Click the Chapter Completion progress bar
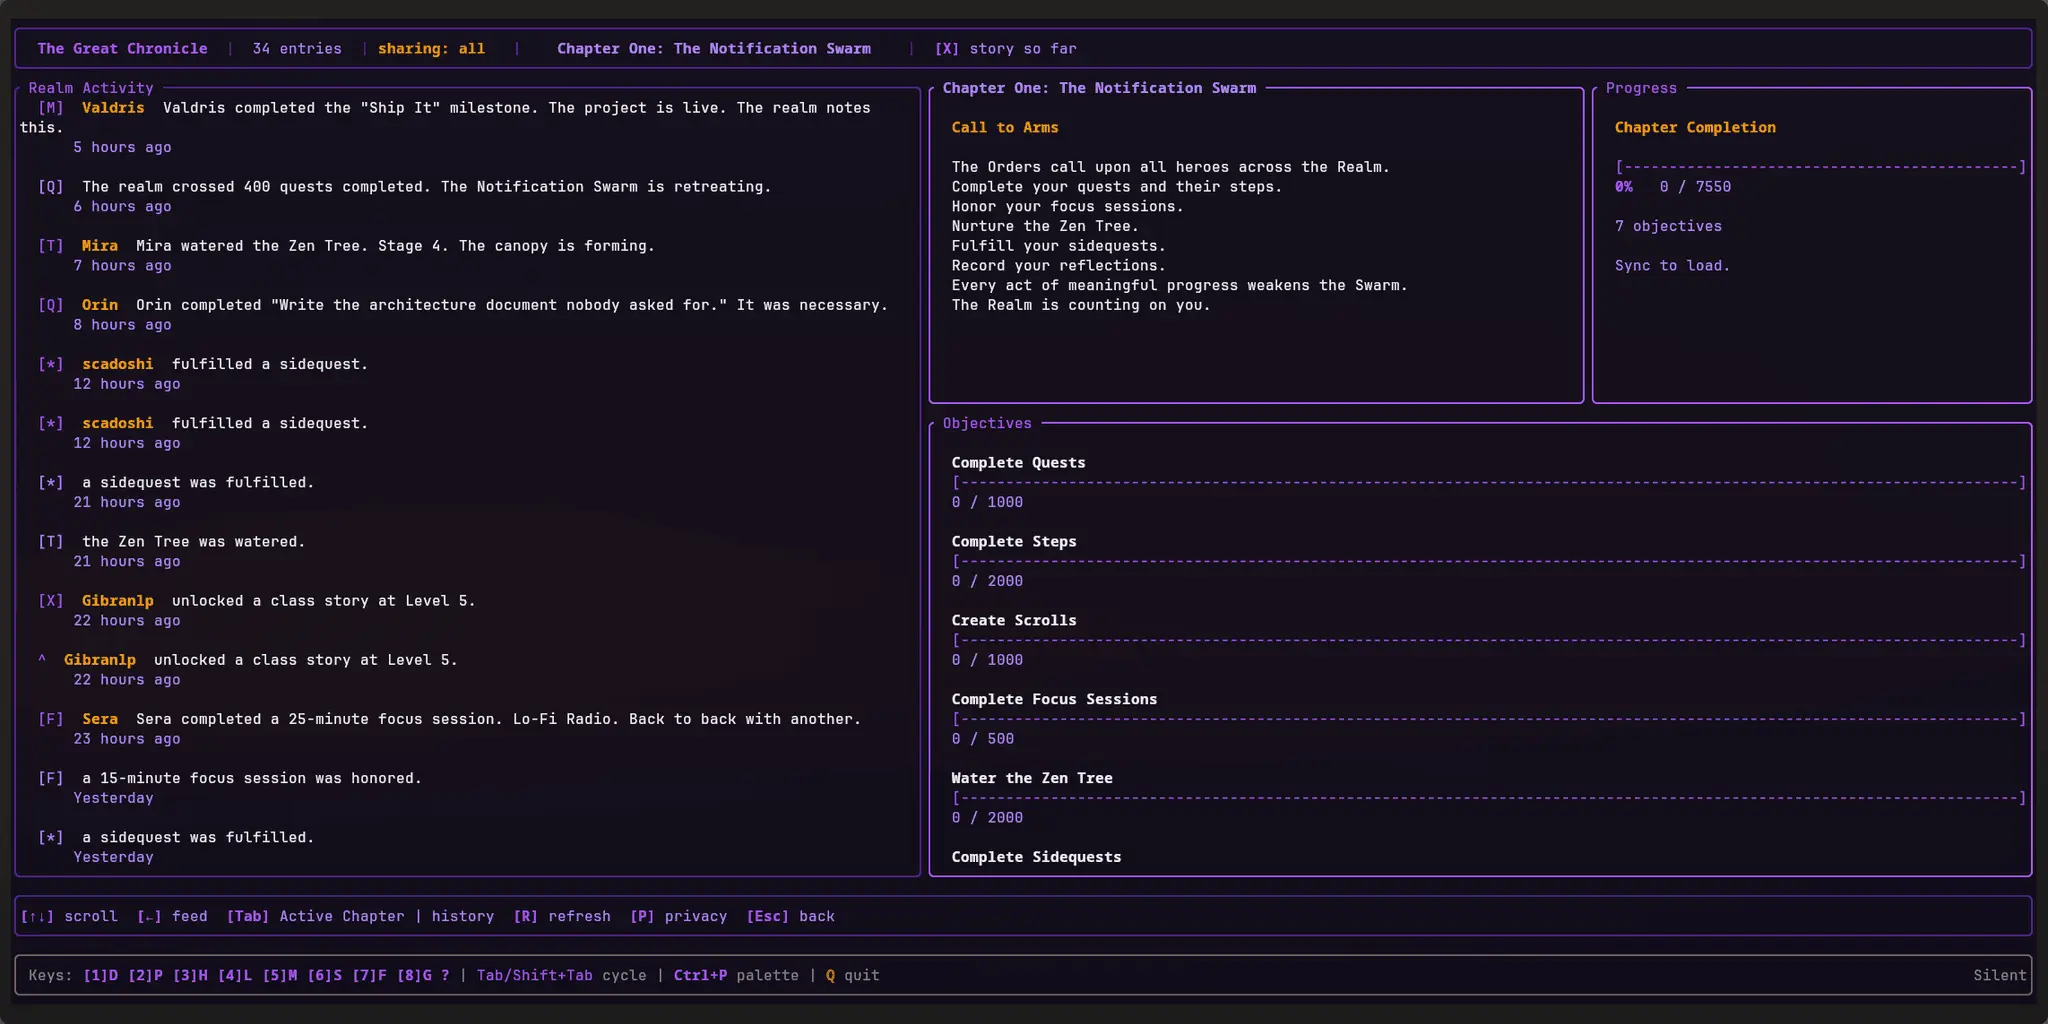The width and height of the screenshot is (2048, 1024). pos(1821,167)
